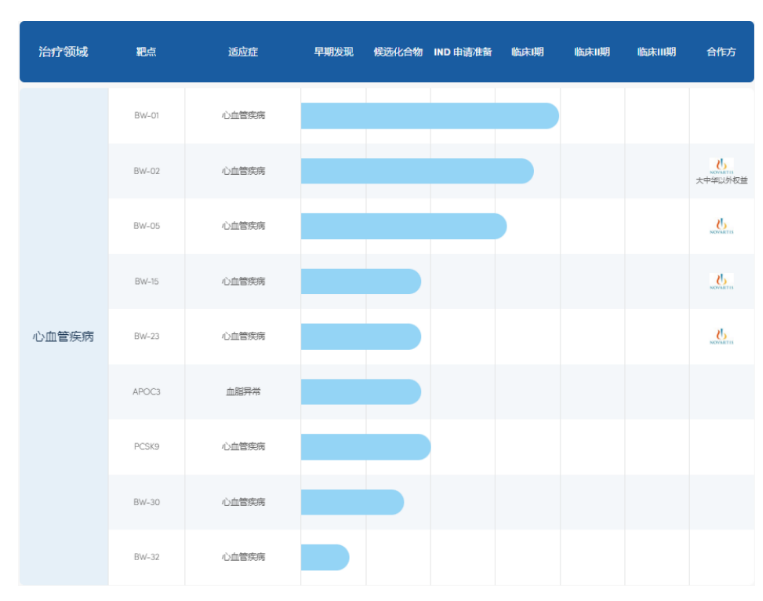763x601 pixels.
Task: Click the 心血管疾病 indication in the BW-01 row
Action: click(243, 116)
